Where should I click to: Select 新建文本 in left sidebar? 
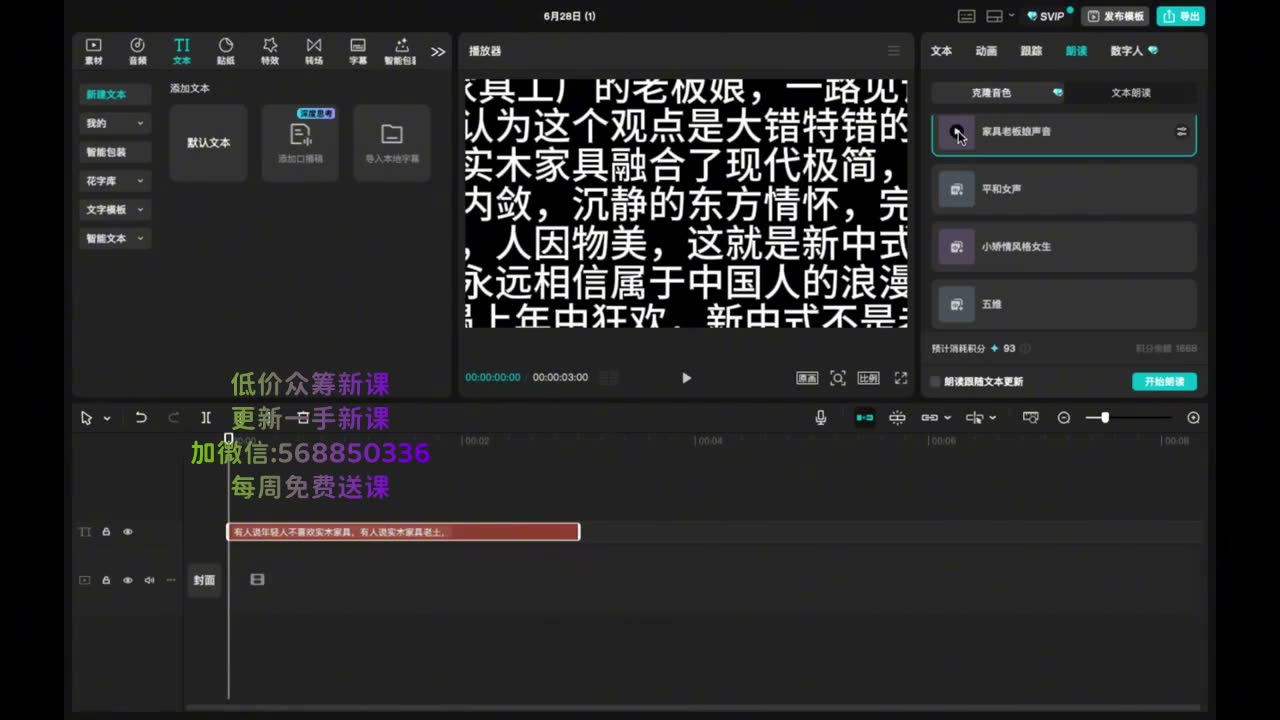tap(115, 94)
